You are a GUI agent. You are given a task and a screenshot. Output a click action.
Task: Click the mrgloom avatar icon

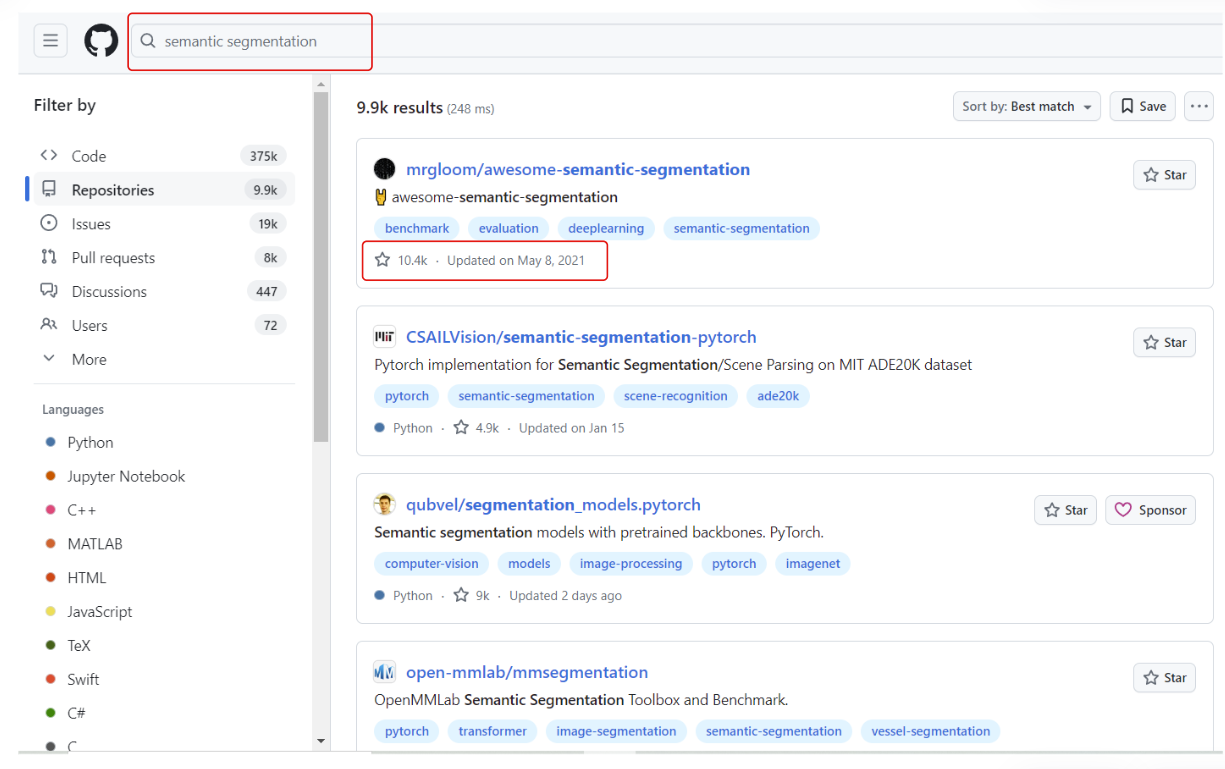coord(385,169)
